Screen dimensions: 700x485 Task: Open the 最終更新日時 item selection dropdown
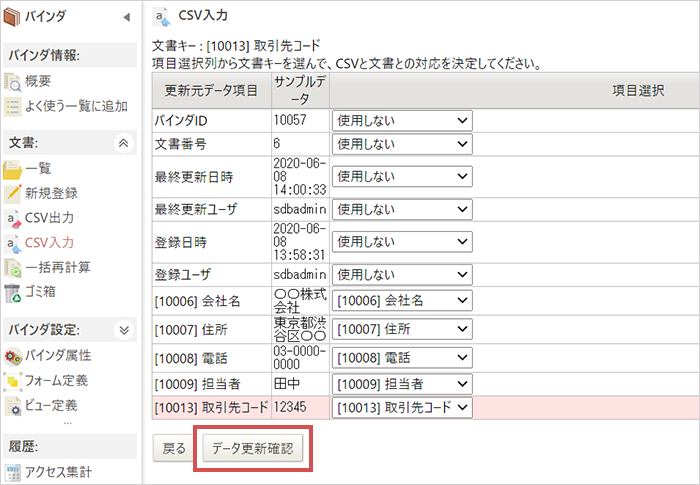click(402, 177)
